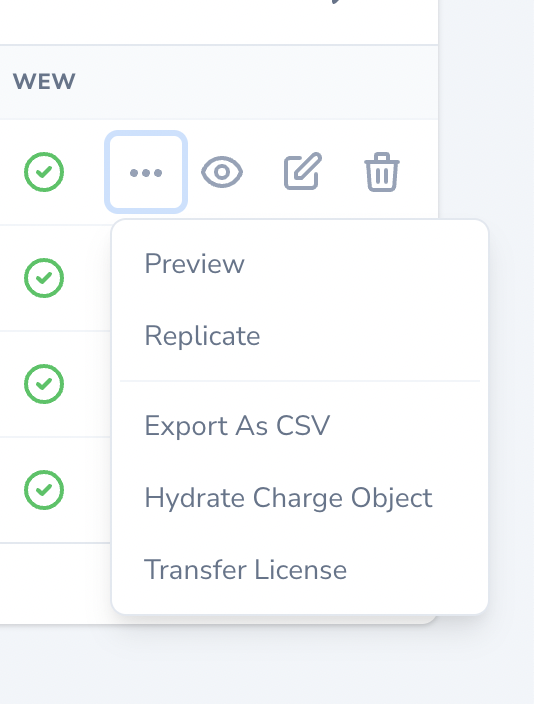Click empty first-row space after trash icon
Image resolution: width=534 pixels, height=704 pixels.
click(x=420, y=172)
